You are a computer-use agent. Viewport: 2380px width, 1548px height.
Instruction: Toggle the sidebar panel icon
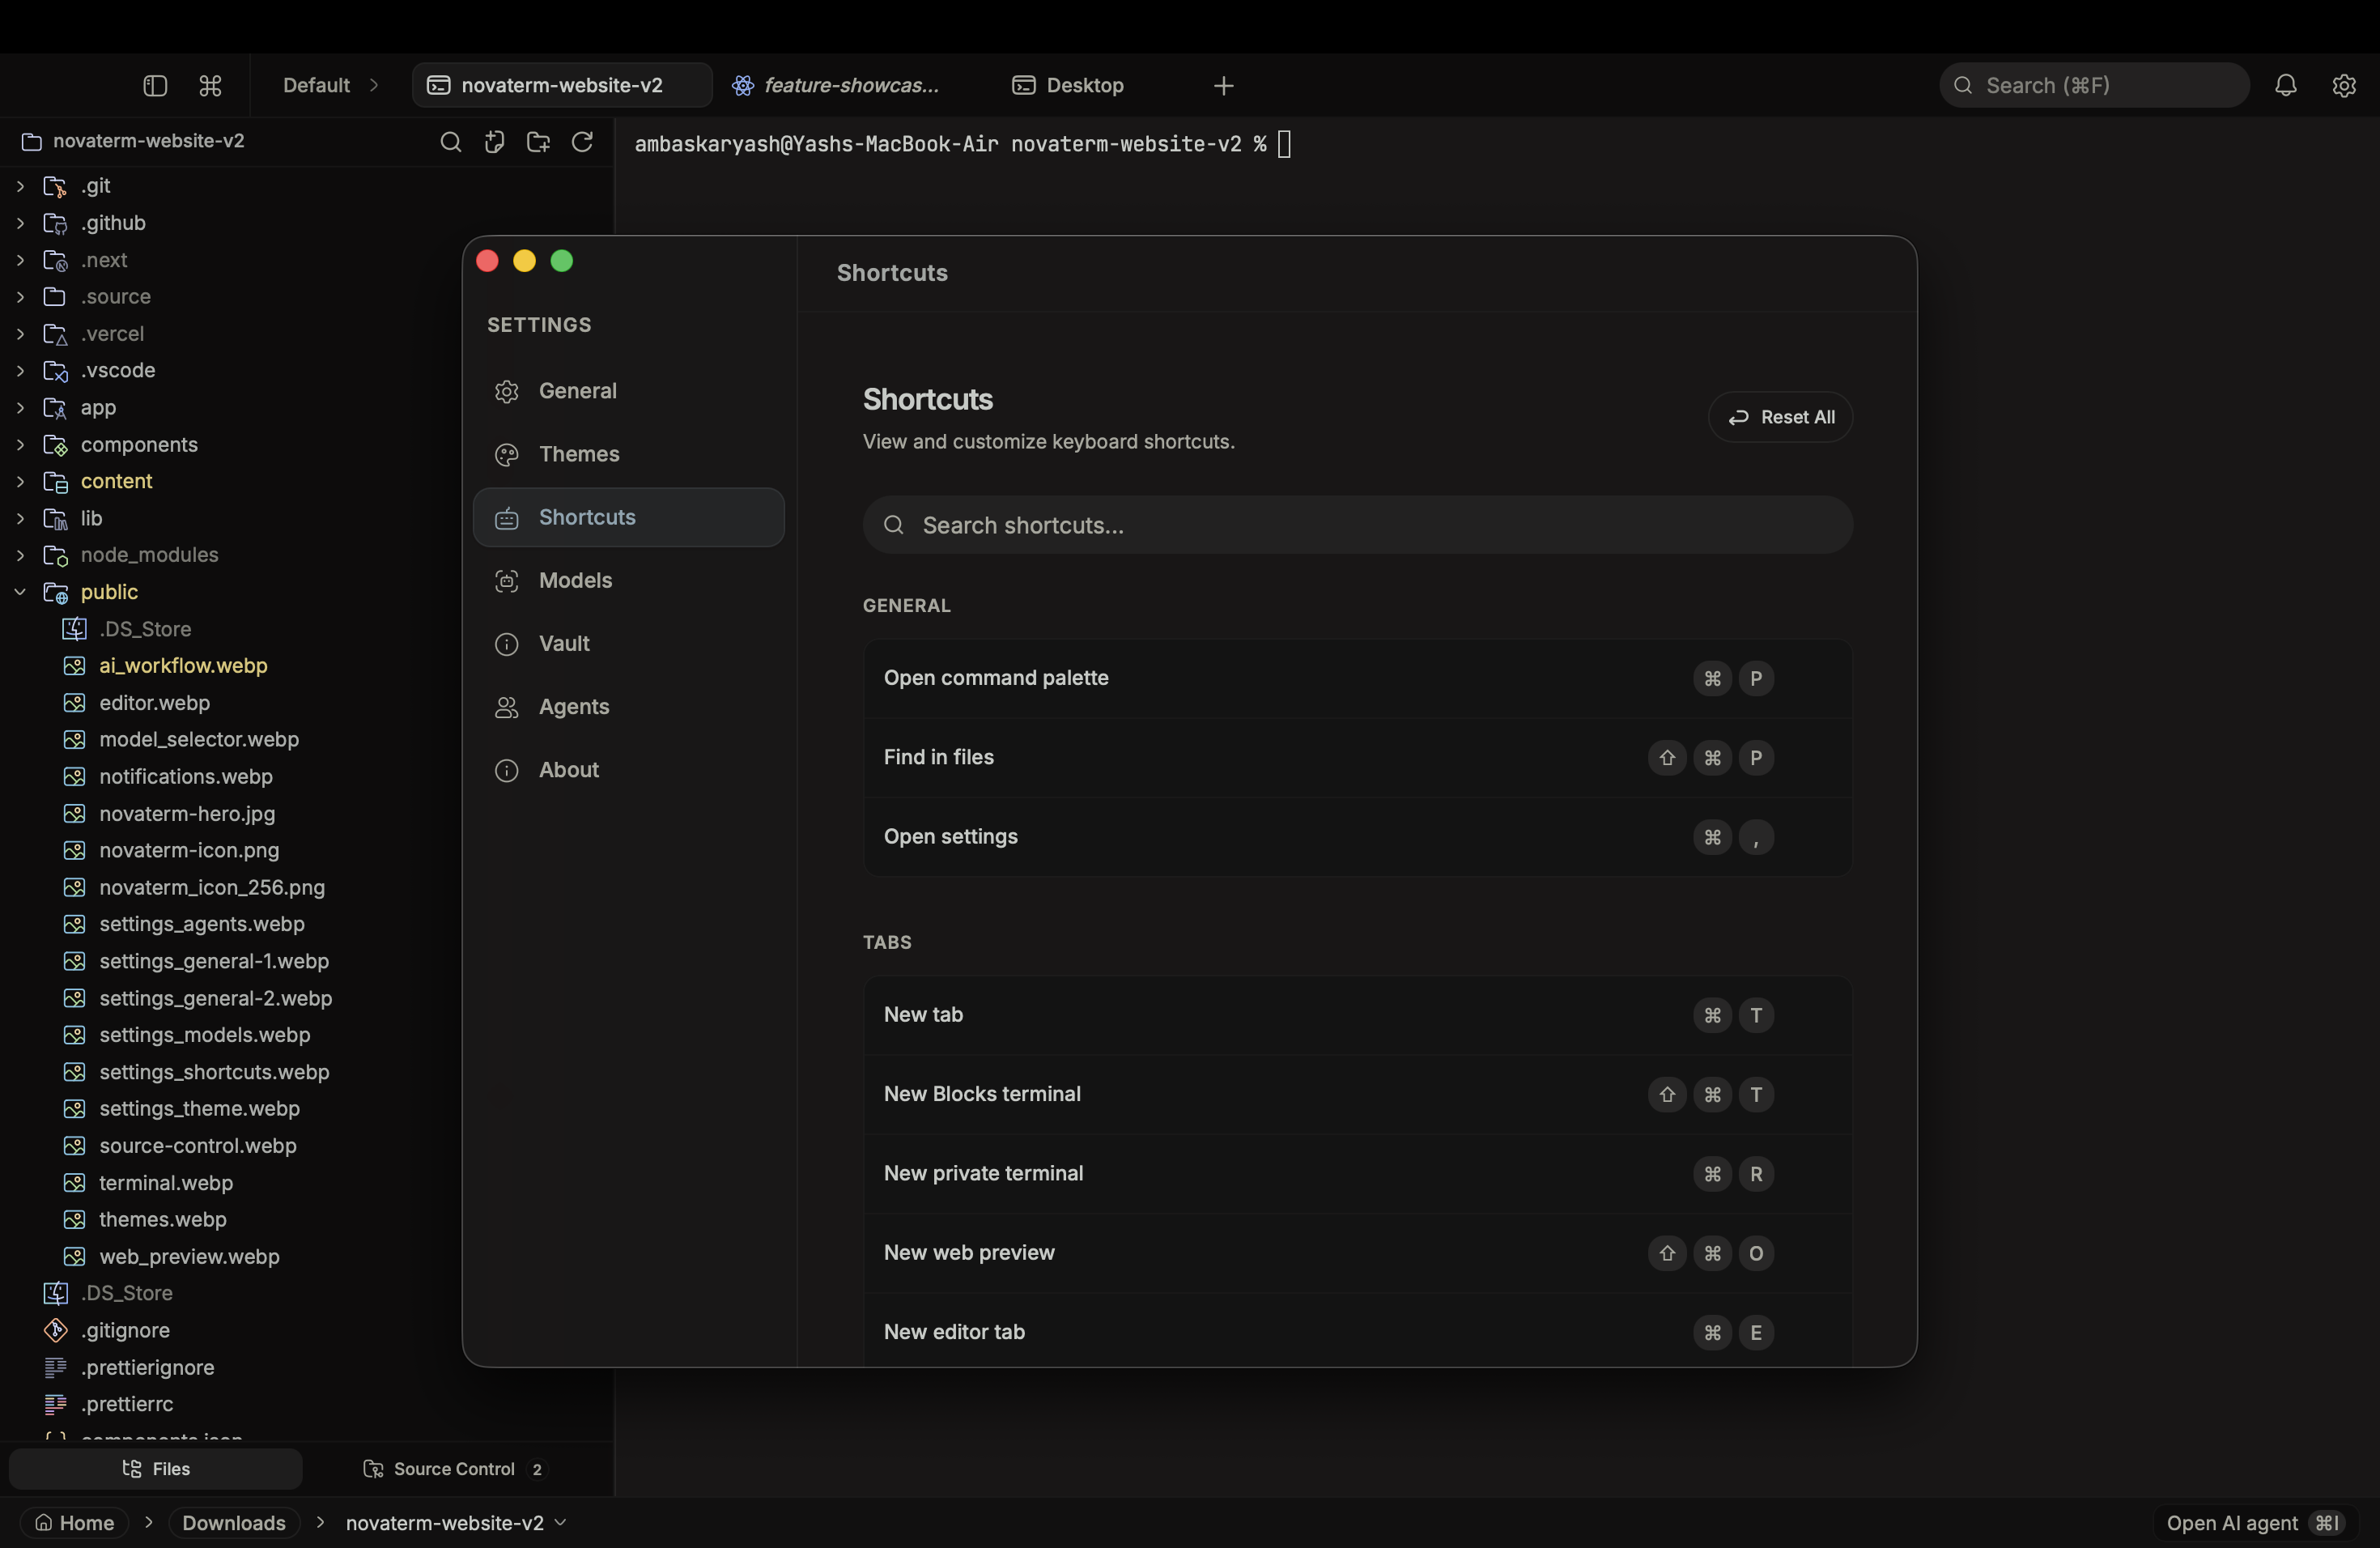tap(155, 86)
